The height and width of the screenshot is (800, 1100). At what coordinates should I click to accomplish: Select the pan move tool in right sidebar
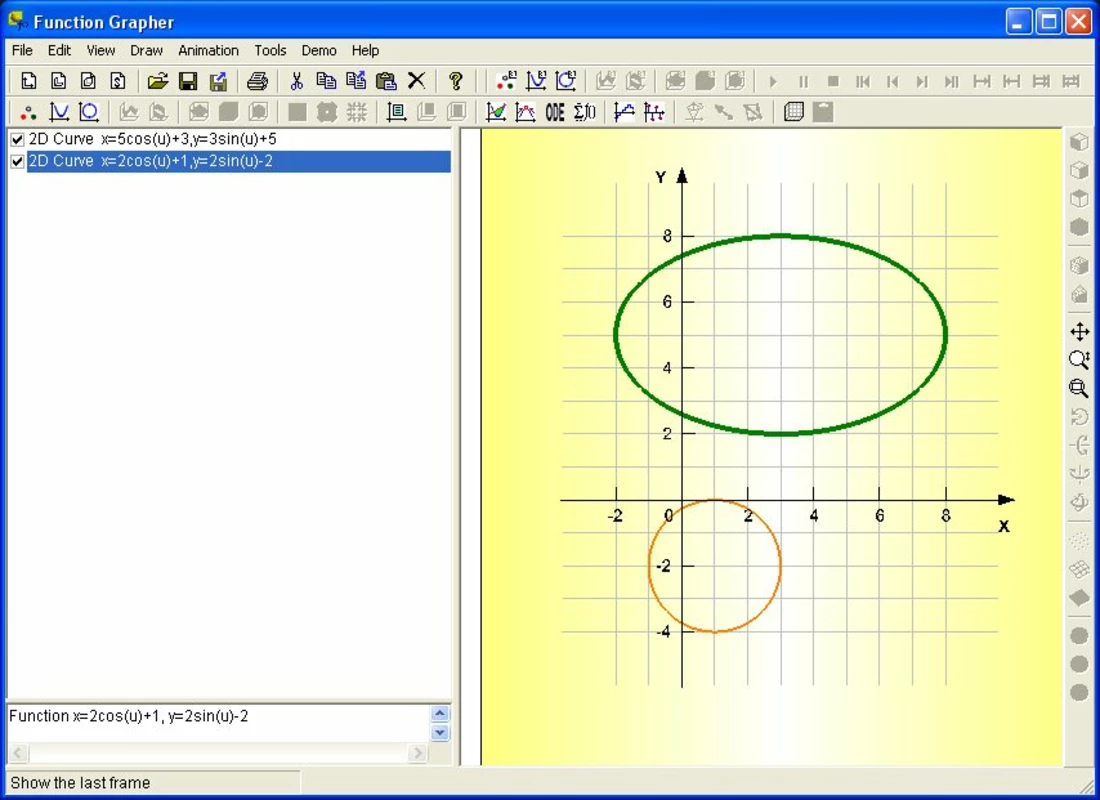coord(1080,331)
